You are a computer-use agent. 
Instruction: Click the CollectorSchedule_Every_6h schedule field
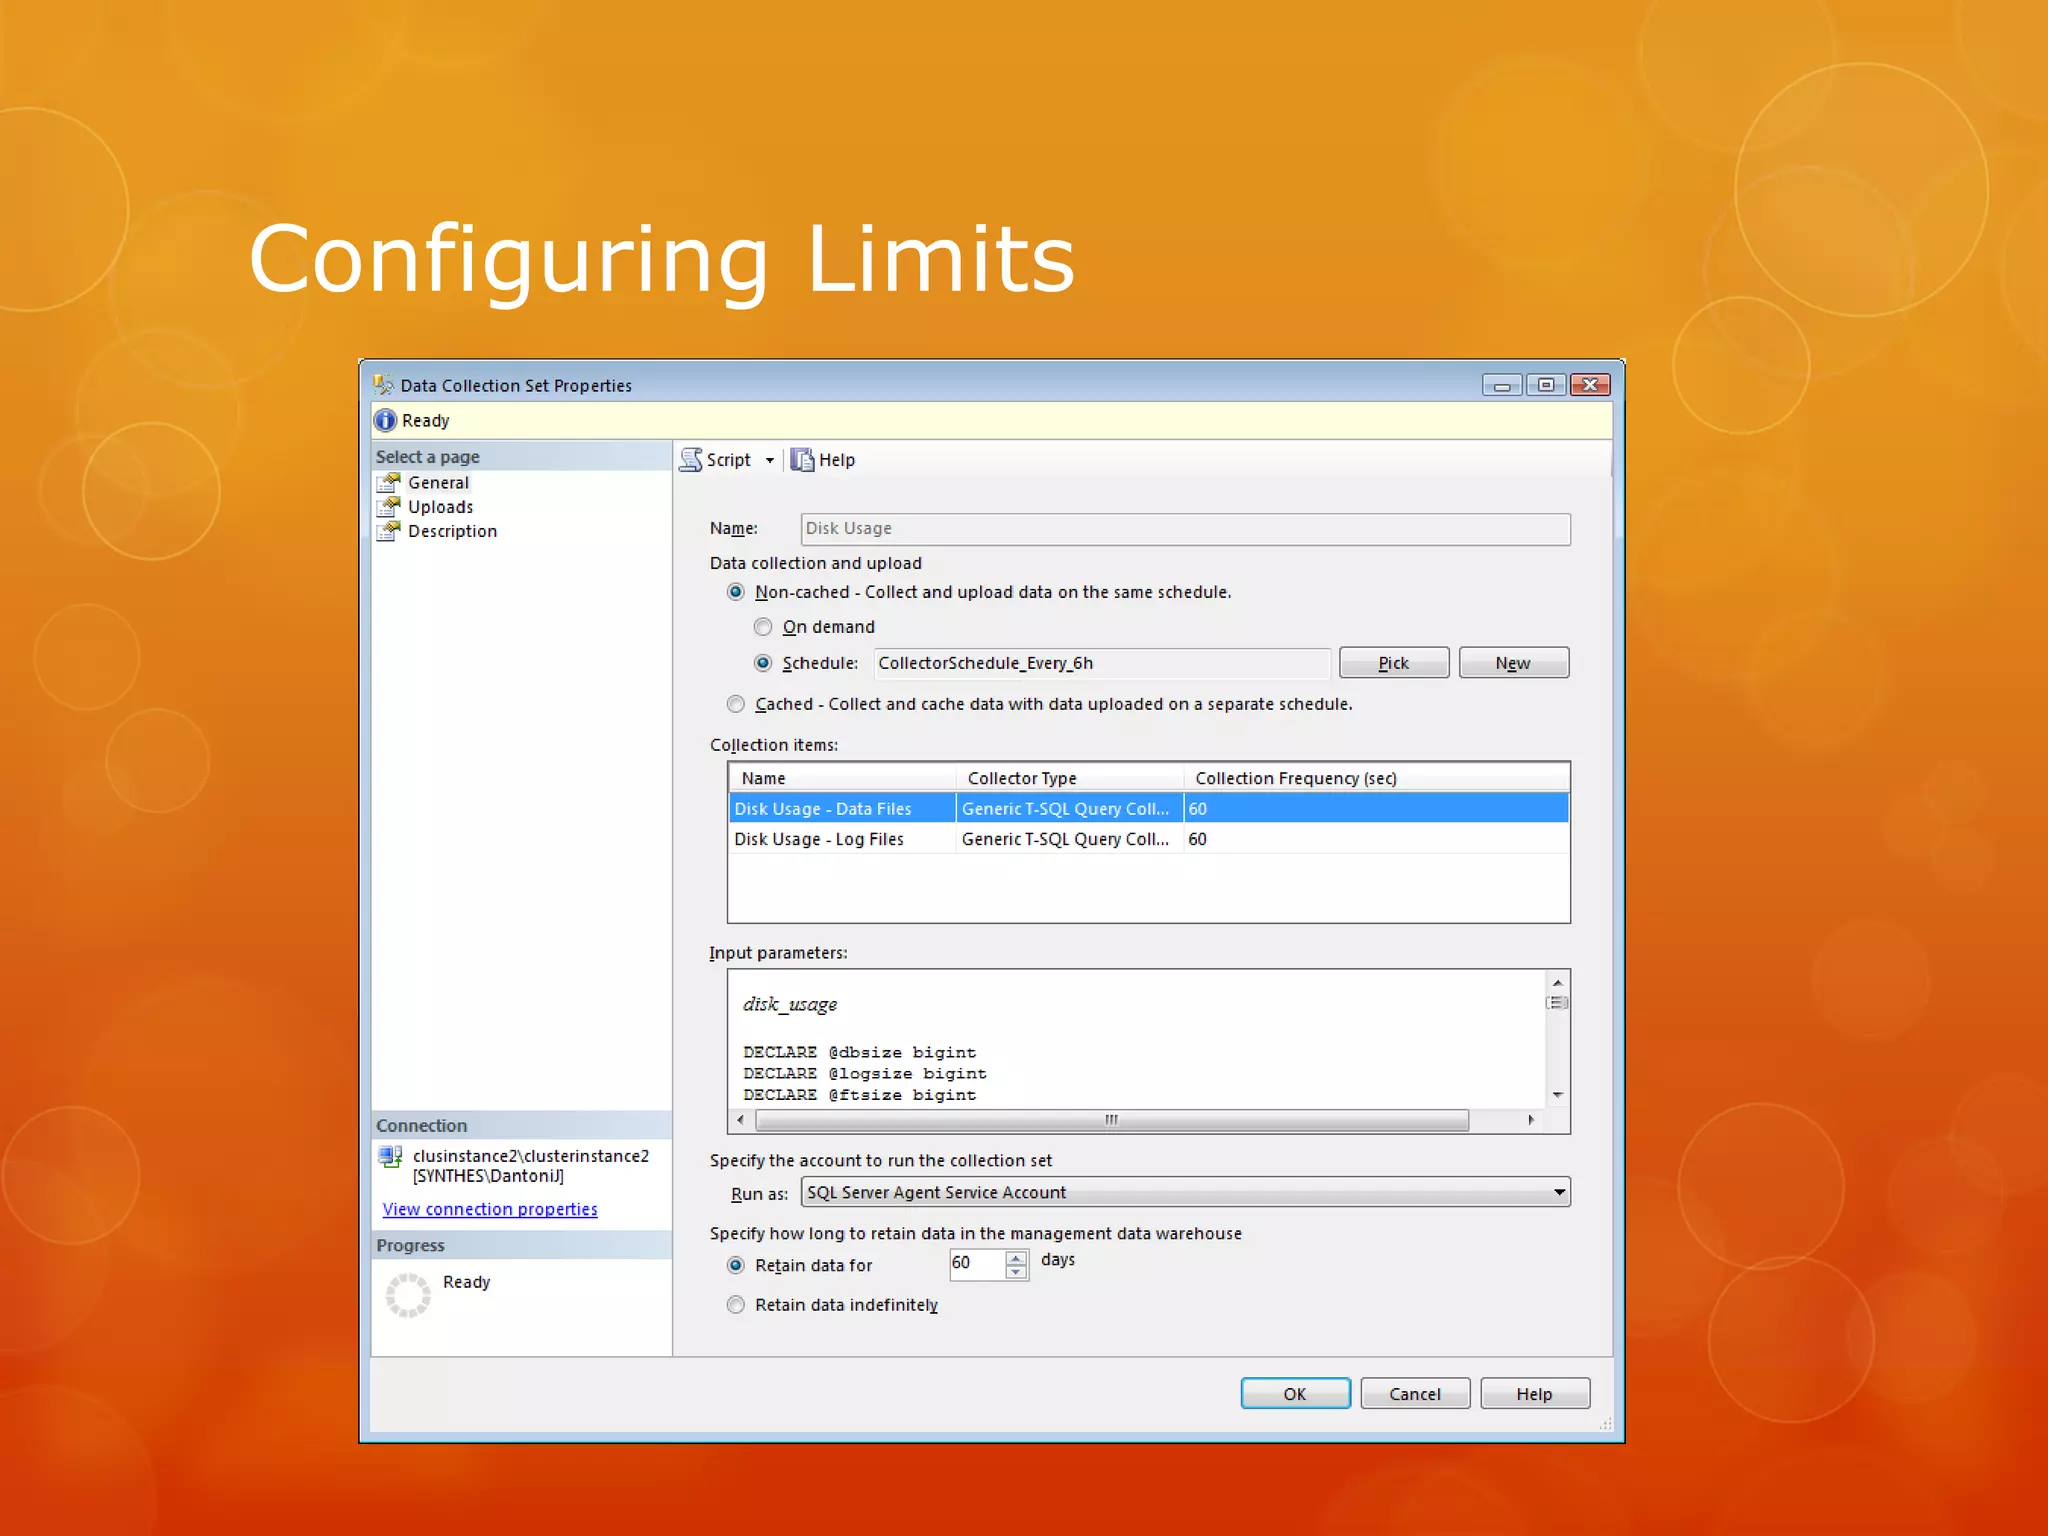tap(1102, 663)
